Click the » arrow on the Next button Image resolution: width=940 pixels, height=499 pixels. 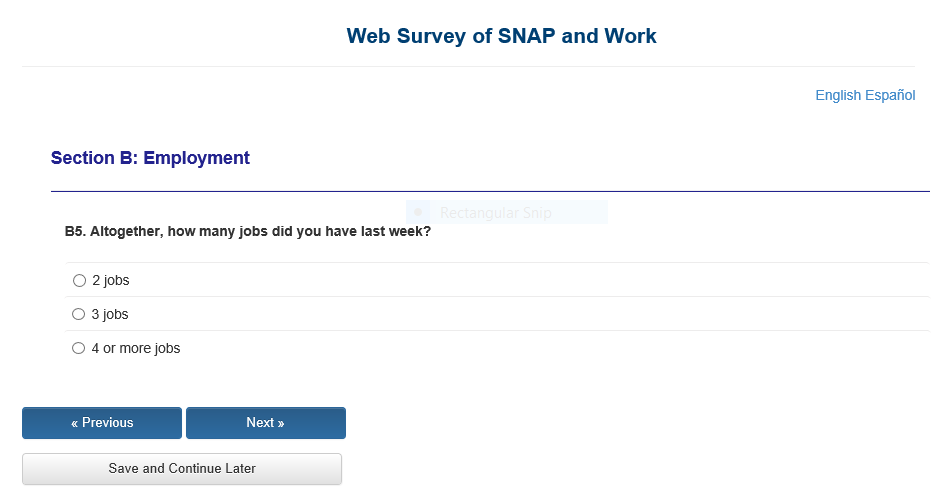281,423
